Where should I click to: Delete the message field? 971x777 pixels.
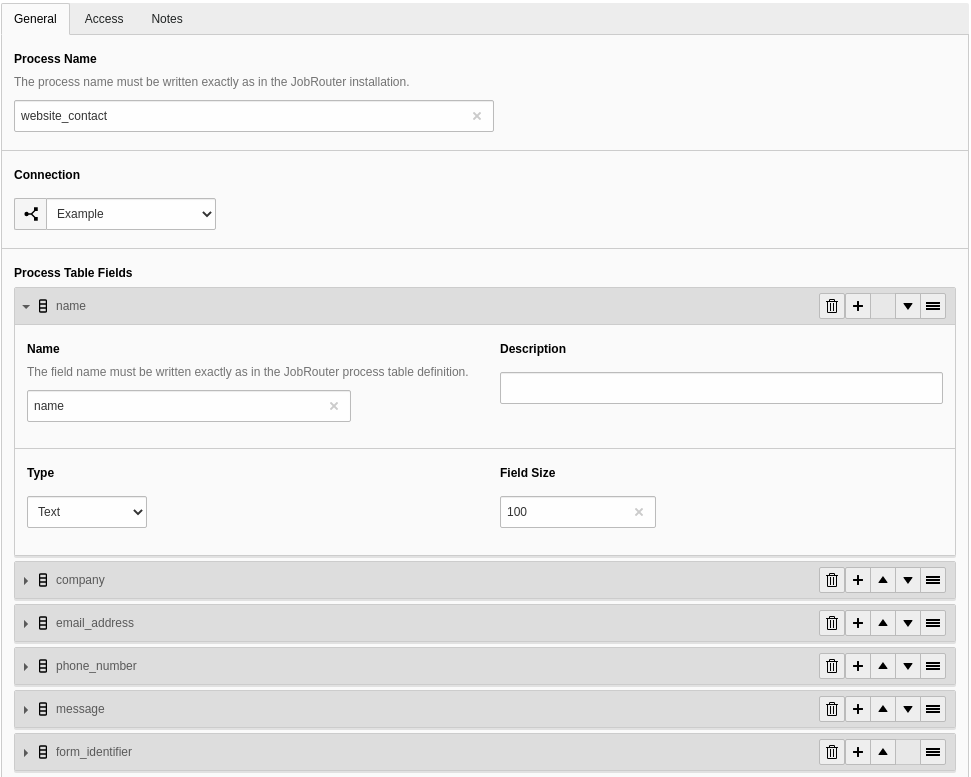(832, 710)
